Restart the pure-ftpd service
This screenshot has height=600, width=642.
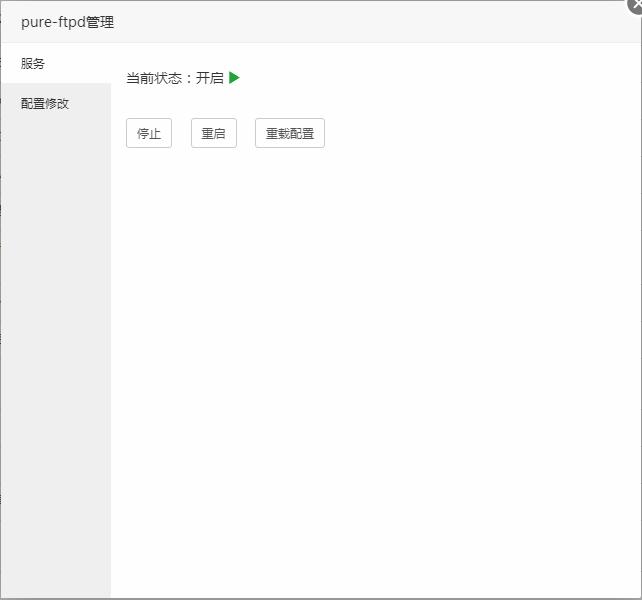213,133
